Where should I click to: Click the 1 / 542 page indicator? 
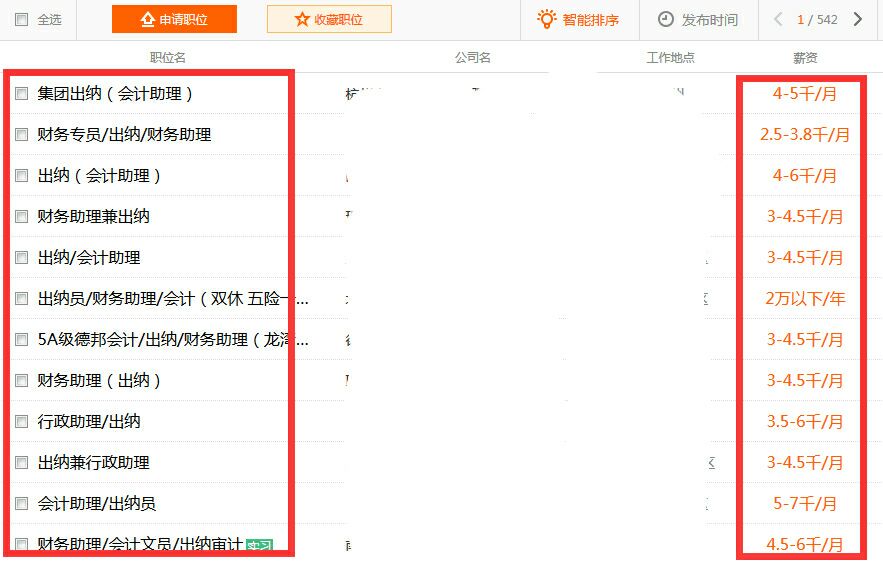[x=817, y=19]
